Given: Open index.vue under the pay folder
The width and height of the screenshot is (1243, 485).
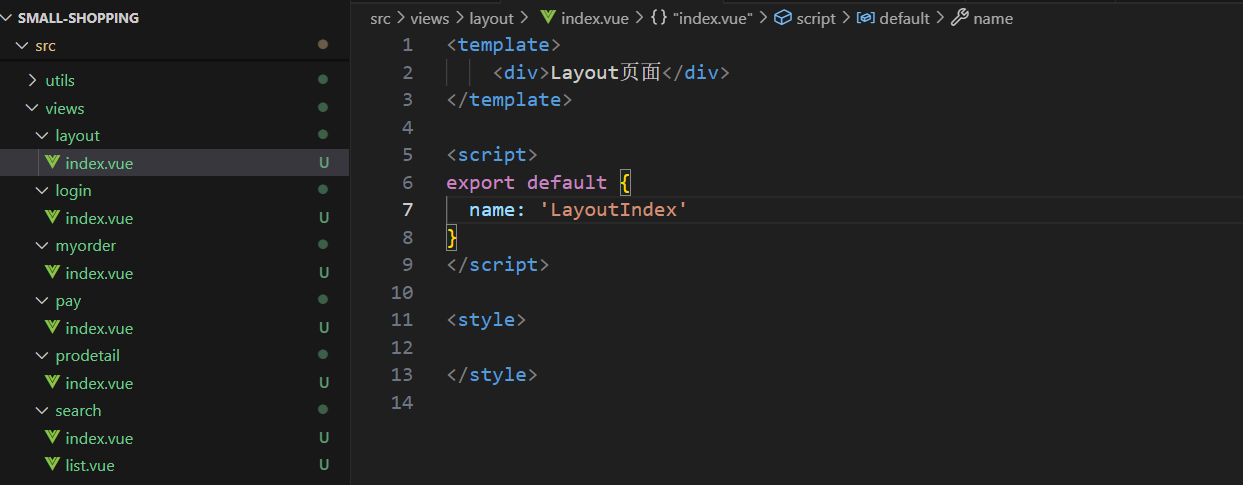Looking at the screenshot, I should [x=99, y=328].
